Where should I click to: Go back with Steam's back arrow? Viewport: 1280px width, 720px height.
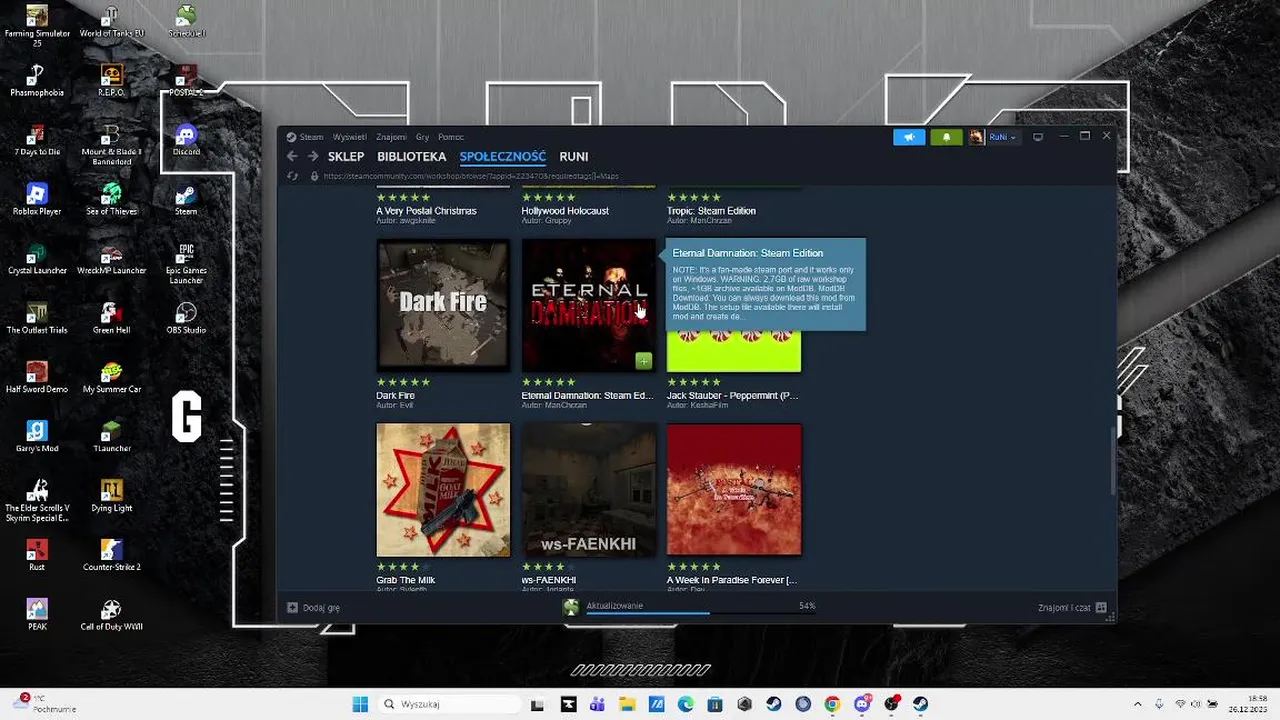[292, 156]
